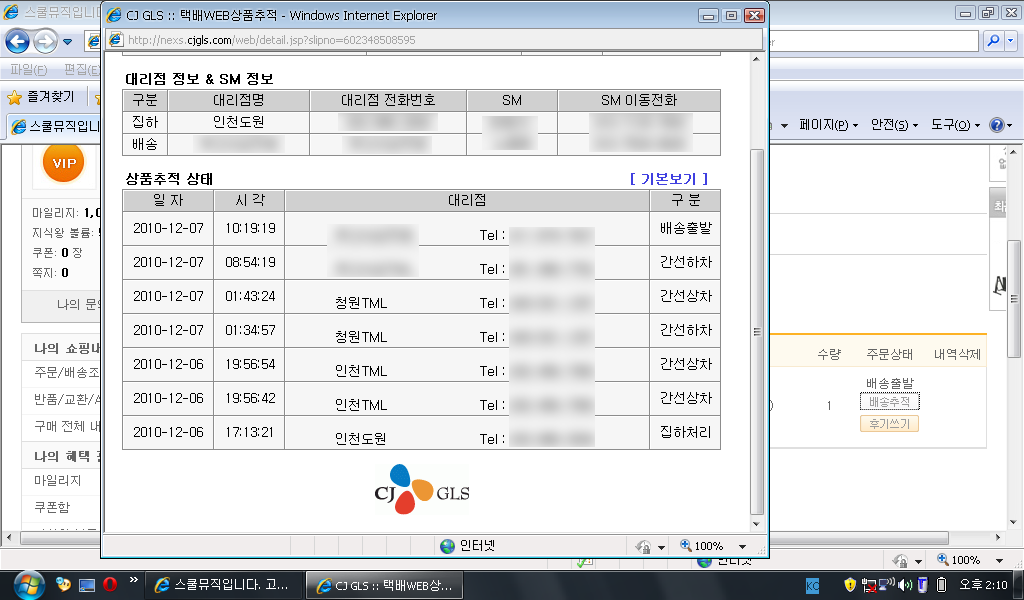Click the search magnifier icon in IE
The image size is (1024, 600).
(994, 41)
